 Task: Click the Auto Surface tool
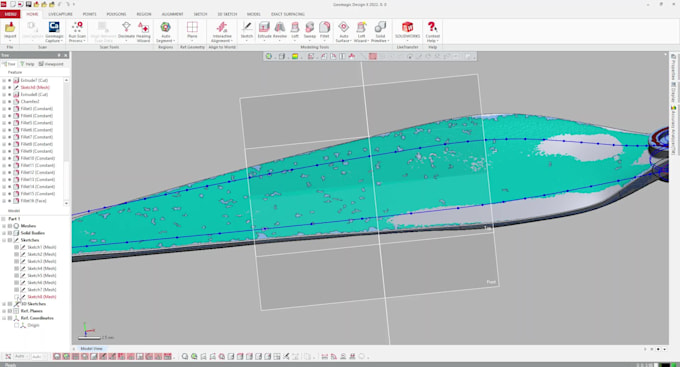click(x=343, y=32)
